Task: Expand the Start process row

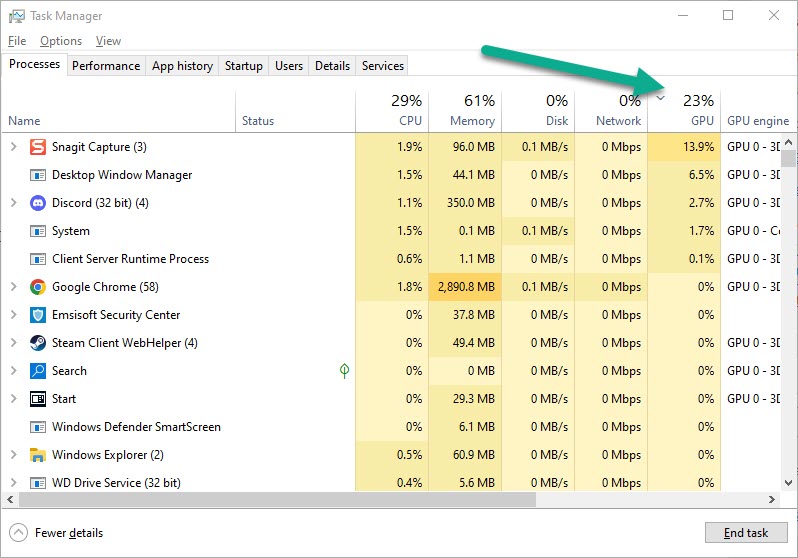Action: 14,399
